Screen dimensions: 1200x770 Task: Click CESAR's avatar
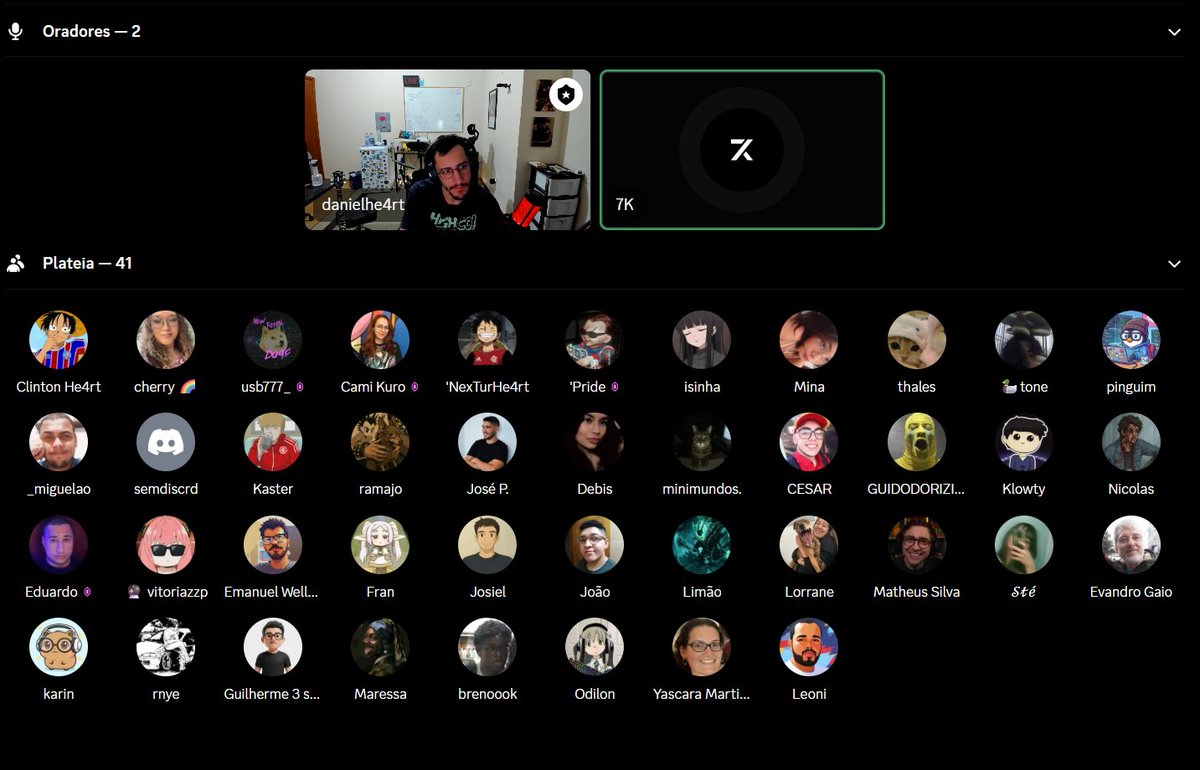pos(809,442)
